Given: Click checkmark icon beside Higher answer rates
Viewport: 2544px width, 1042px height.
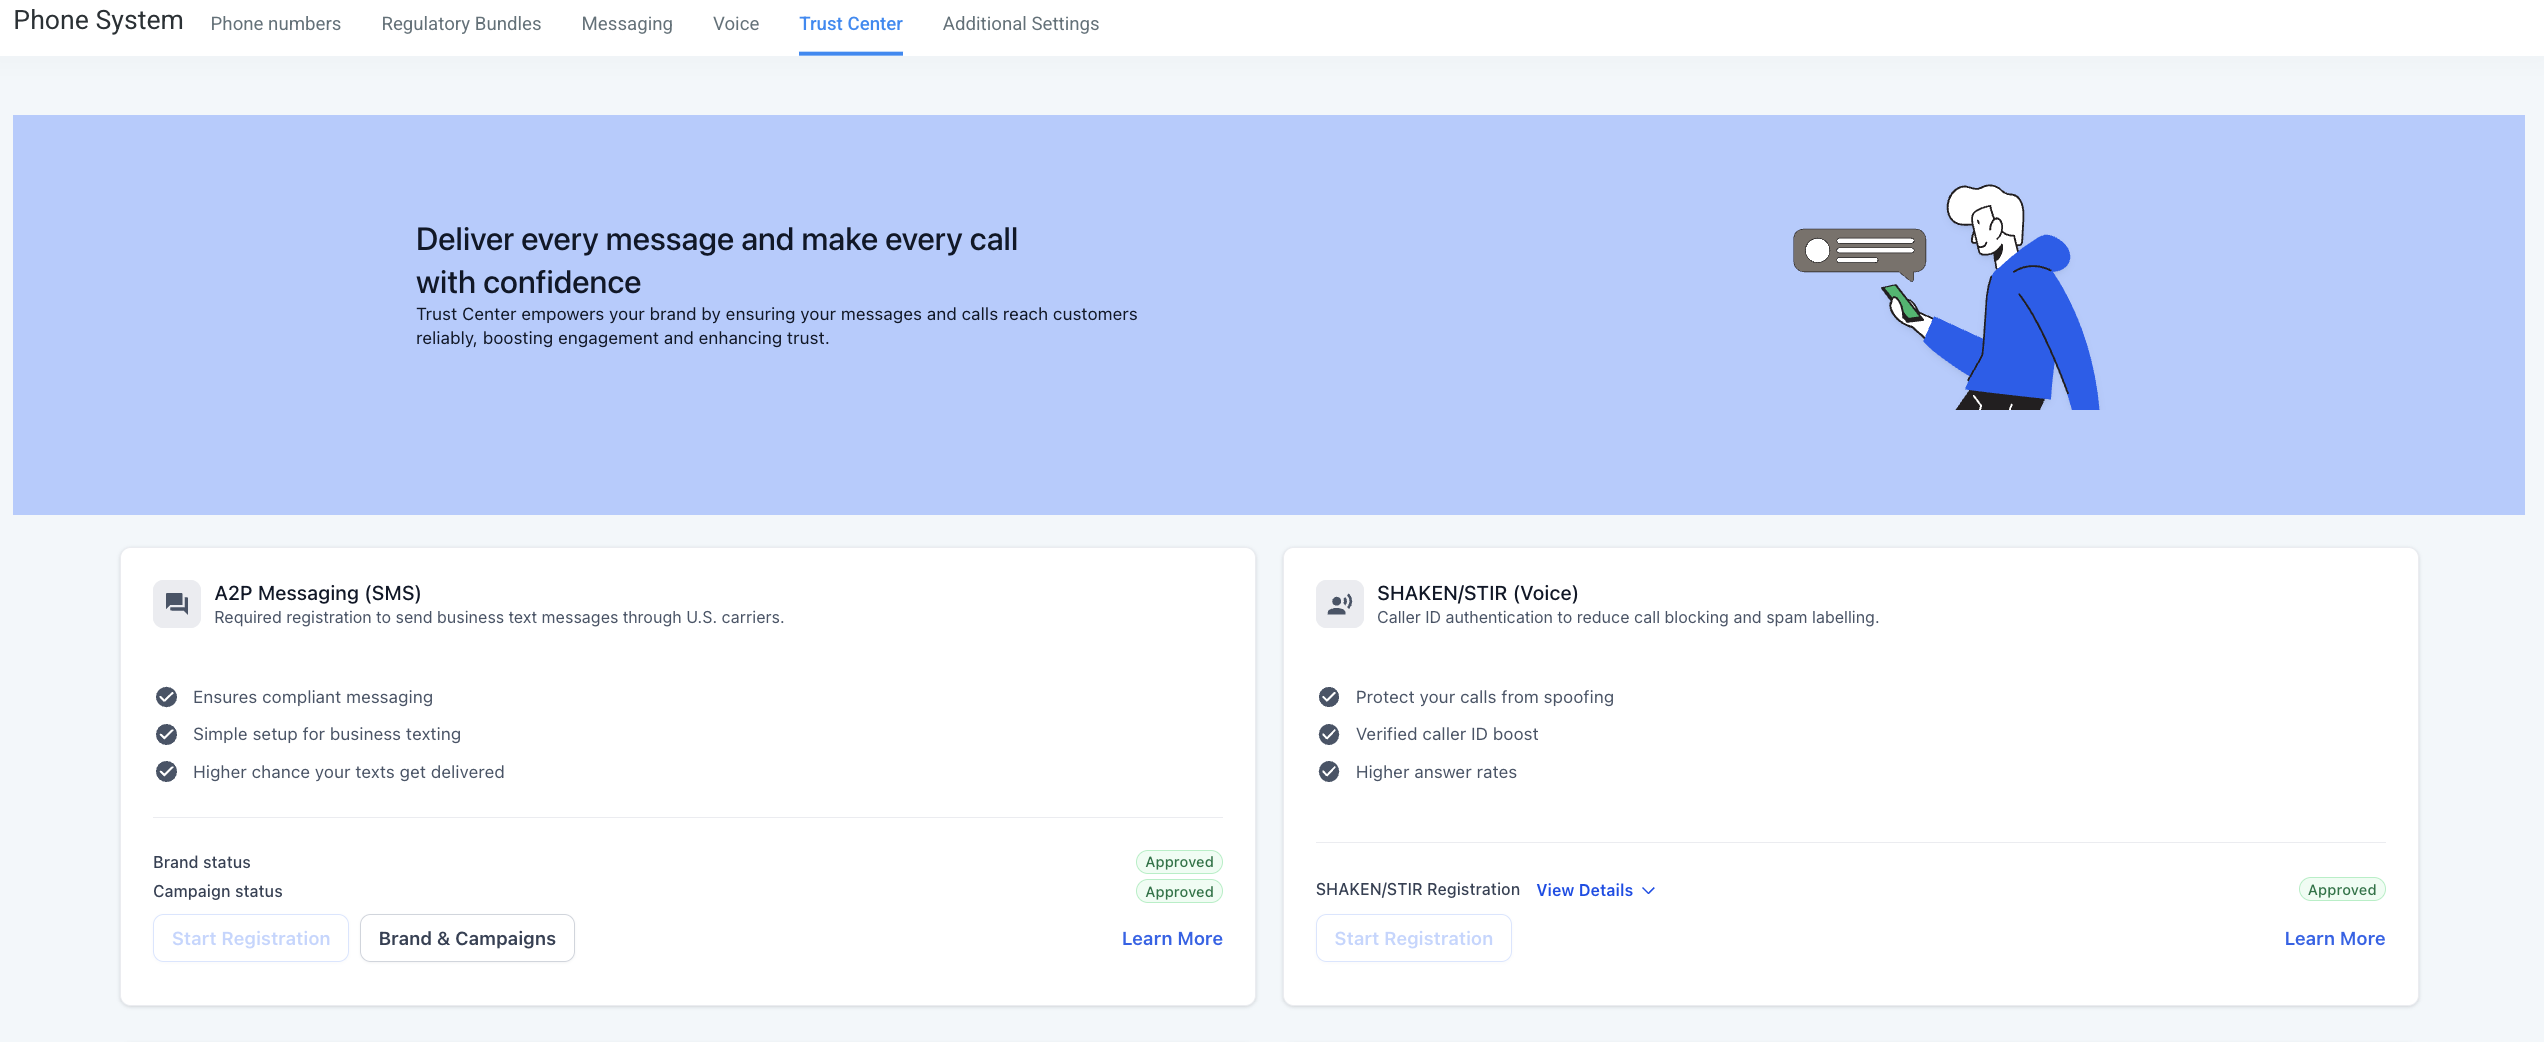Looking at the screenshot, I should [x=1329, y=772].
